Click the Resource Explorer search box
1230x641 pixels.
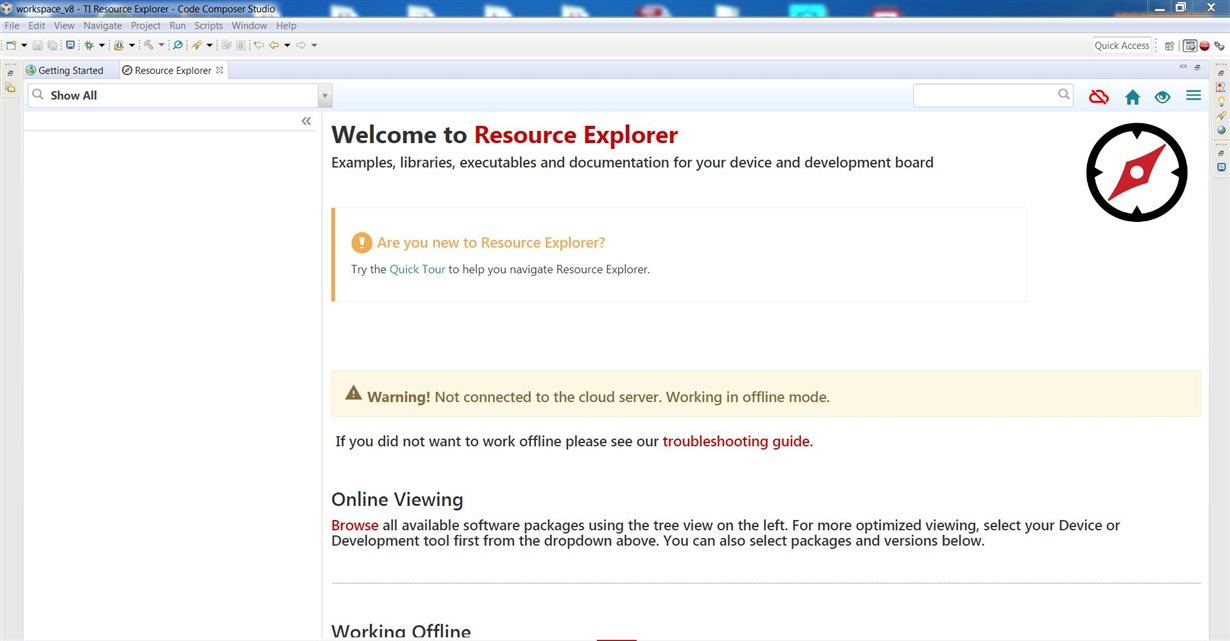pos(993,95)
